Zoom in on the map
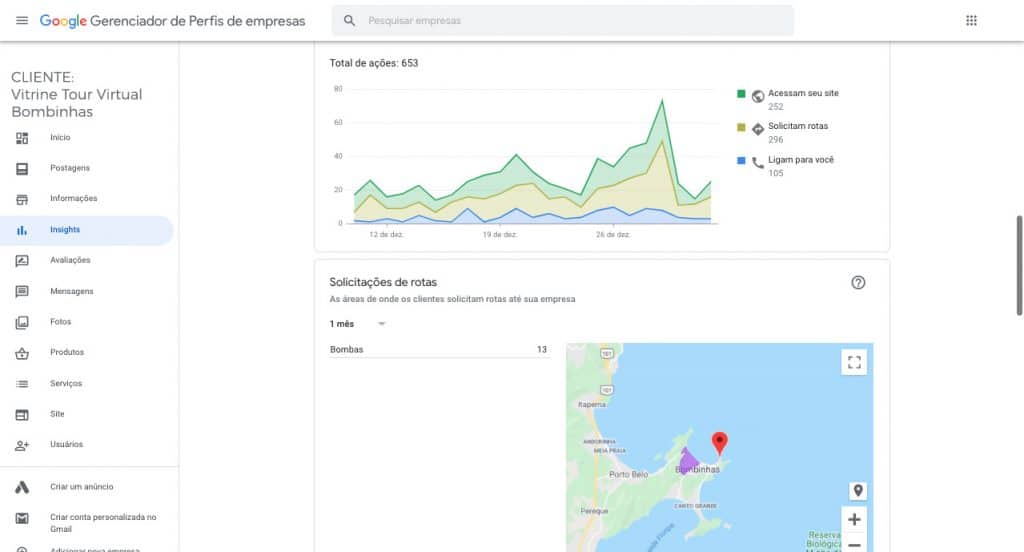This screenshot has height=552, width=1024. (854, 519)
